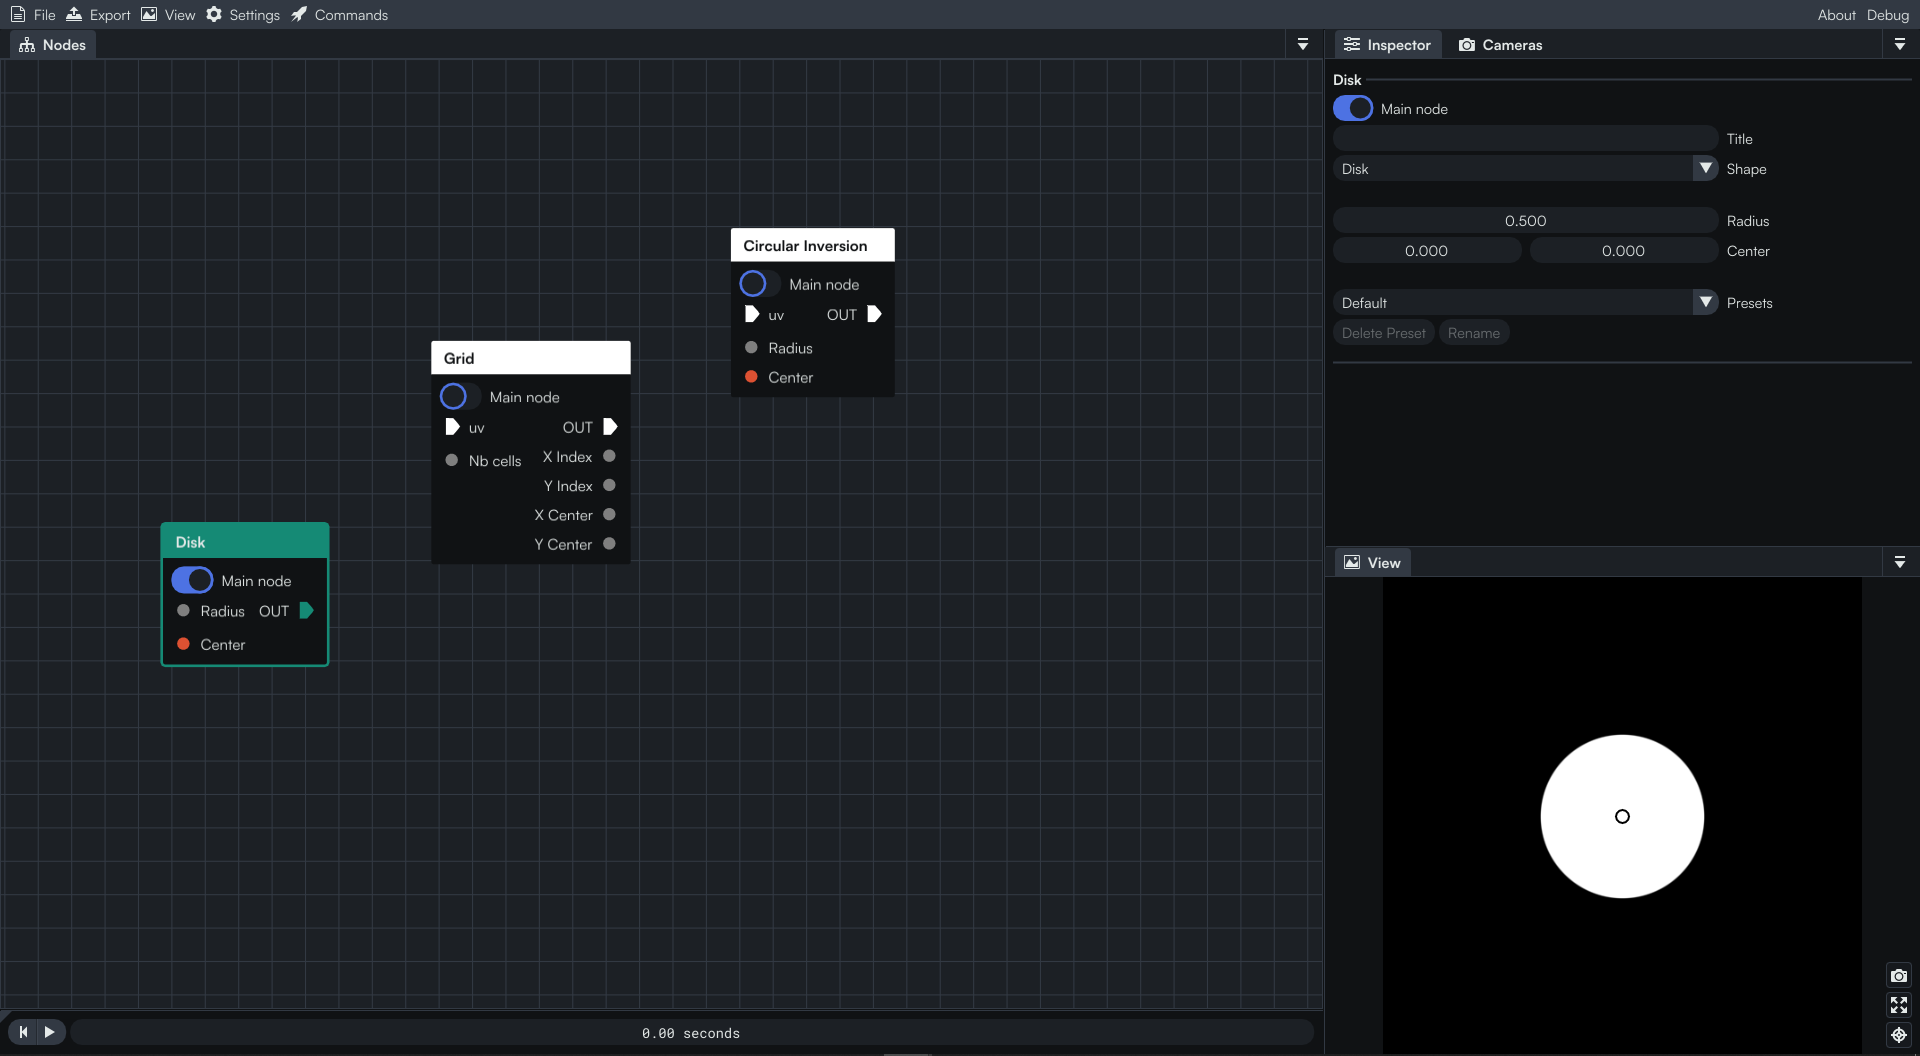Open the Shape dropdown showing Disk
Image resolution: width=1920 pixels, height=1056 pixels.
click(x=1525, y=168)
